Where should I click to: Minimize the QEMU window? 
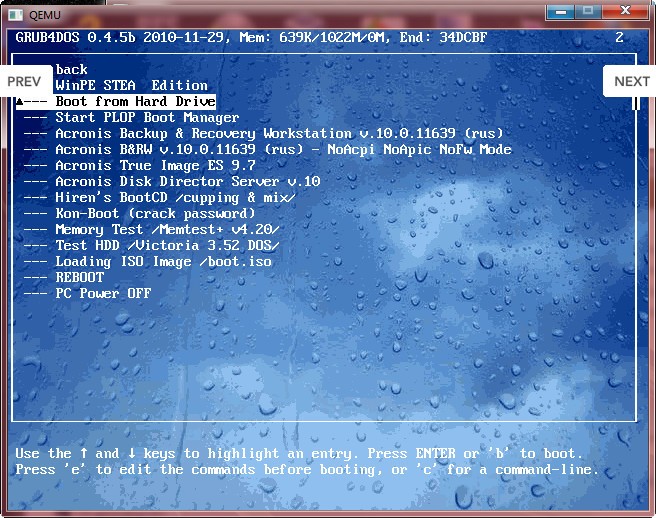[561, 11]
